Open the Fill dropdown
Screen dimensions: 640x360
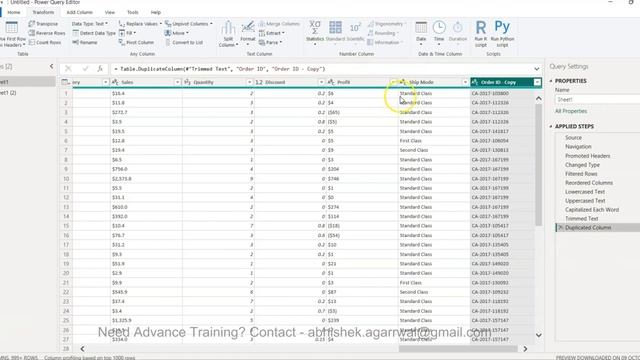click(x=127, y=33)
